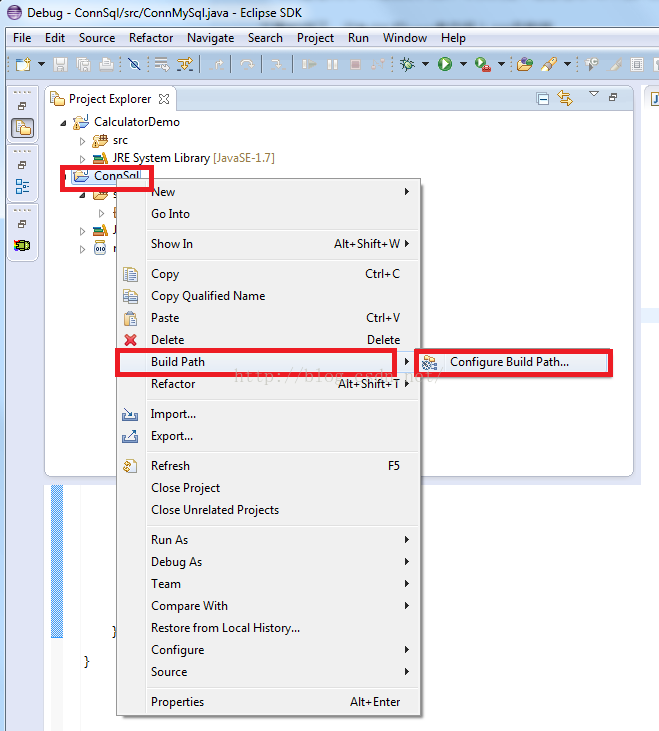Open the File menu
Screen dimensions: 659x731
pyautogui.click(x=22, y=38)
